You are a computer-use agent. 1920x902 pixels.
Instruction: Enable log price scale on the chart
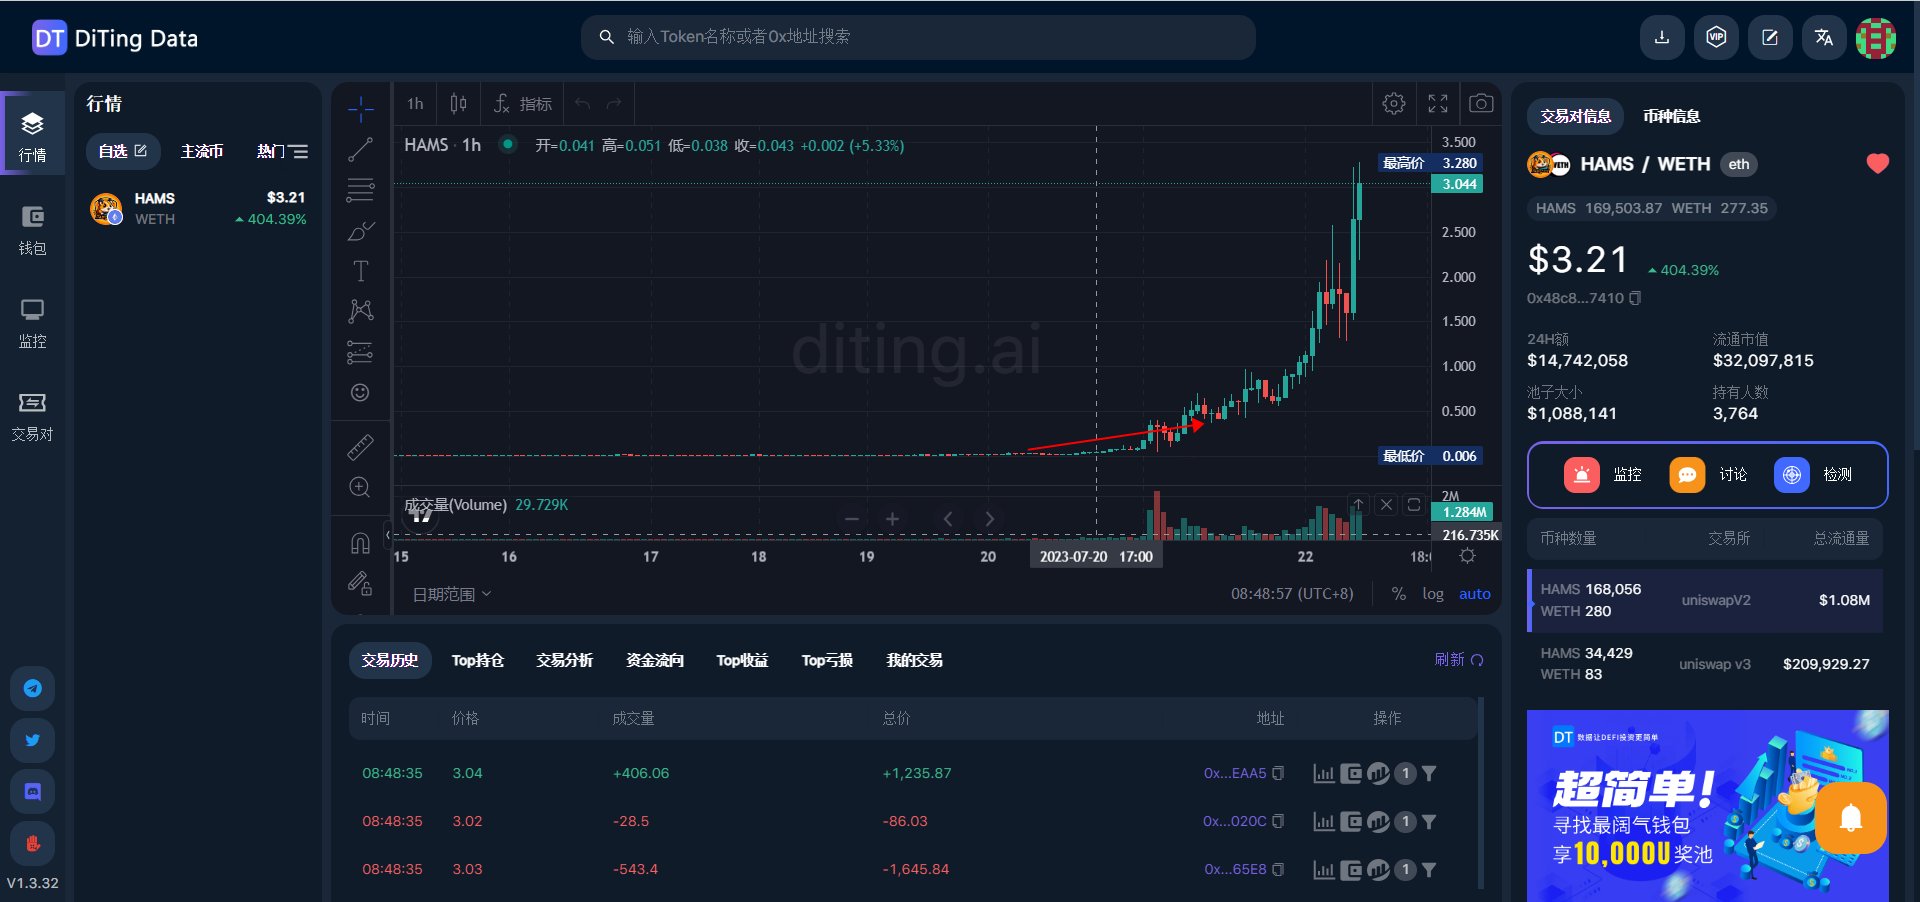[1433, 593]
